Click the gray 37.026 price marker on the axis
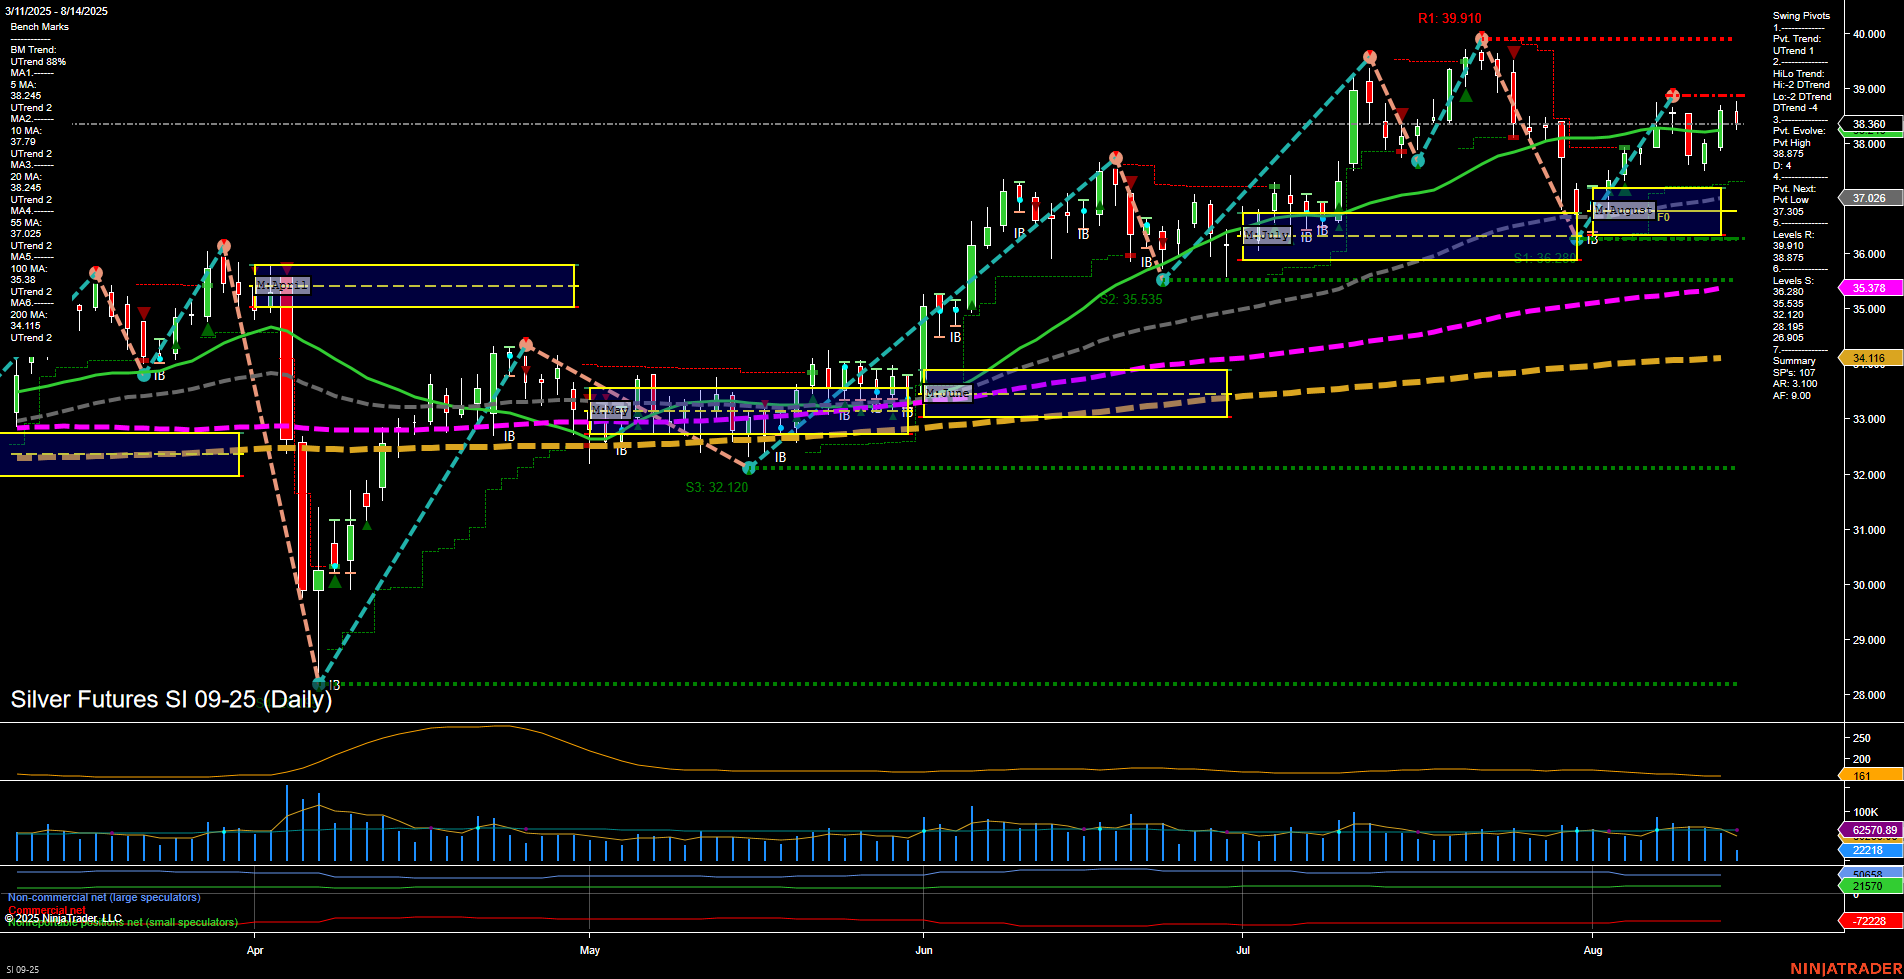 coord(1869,197)
